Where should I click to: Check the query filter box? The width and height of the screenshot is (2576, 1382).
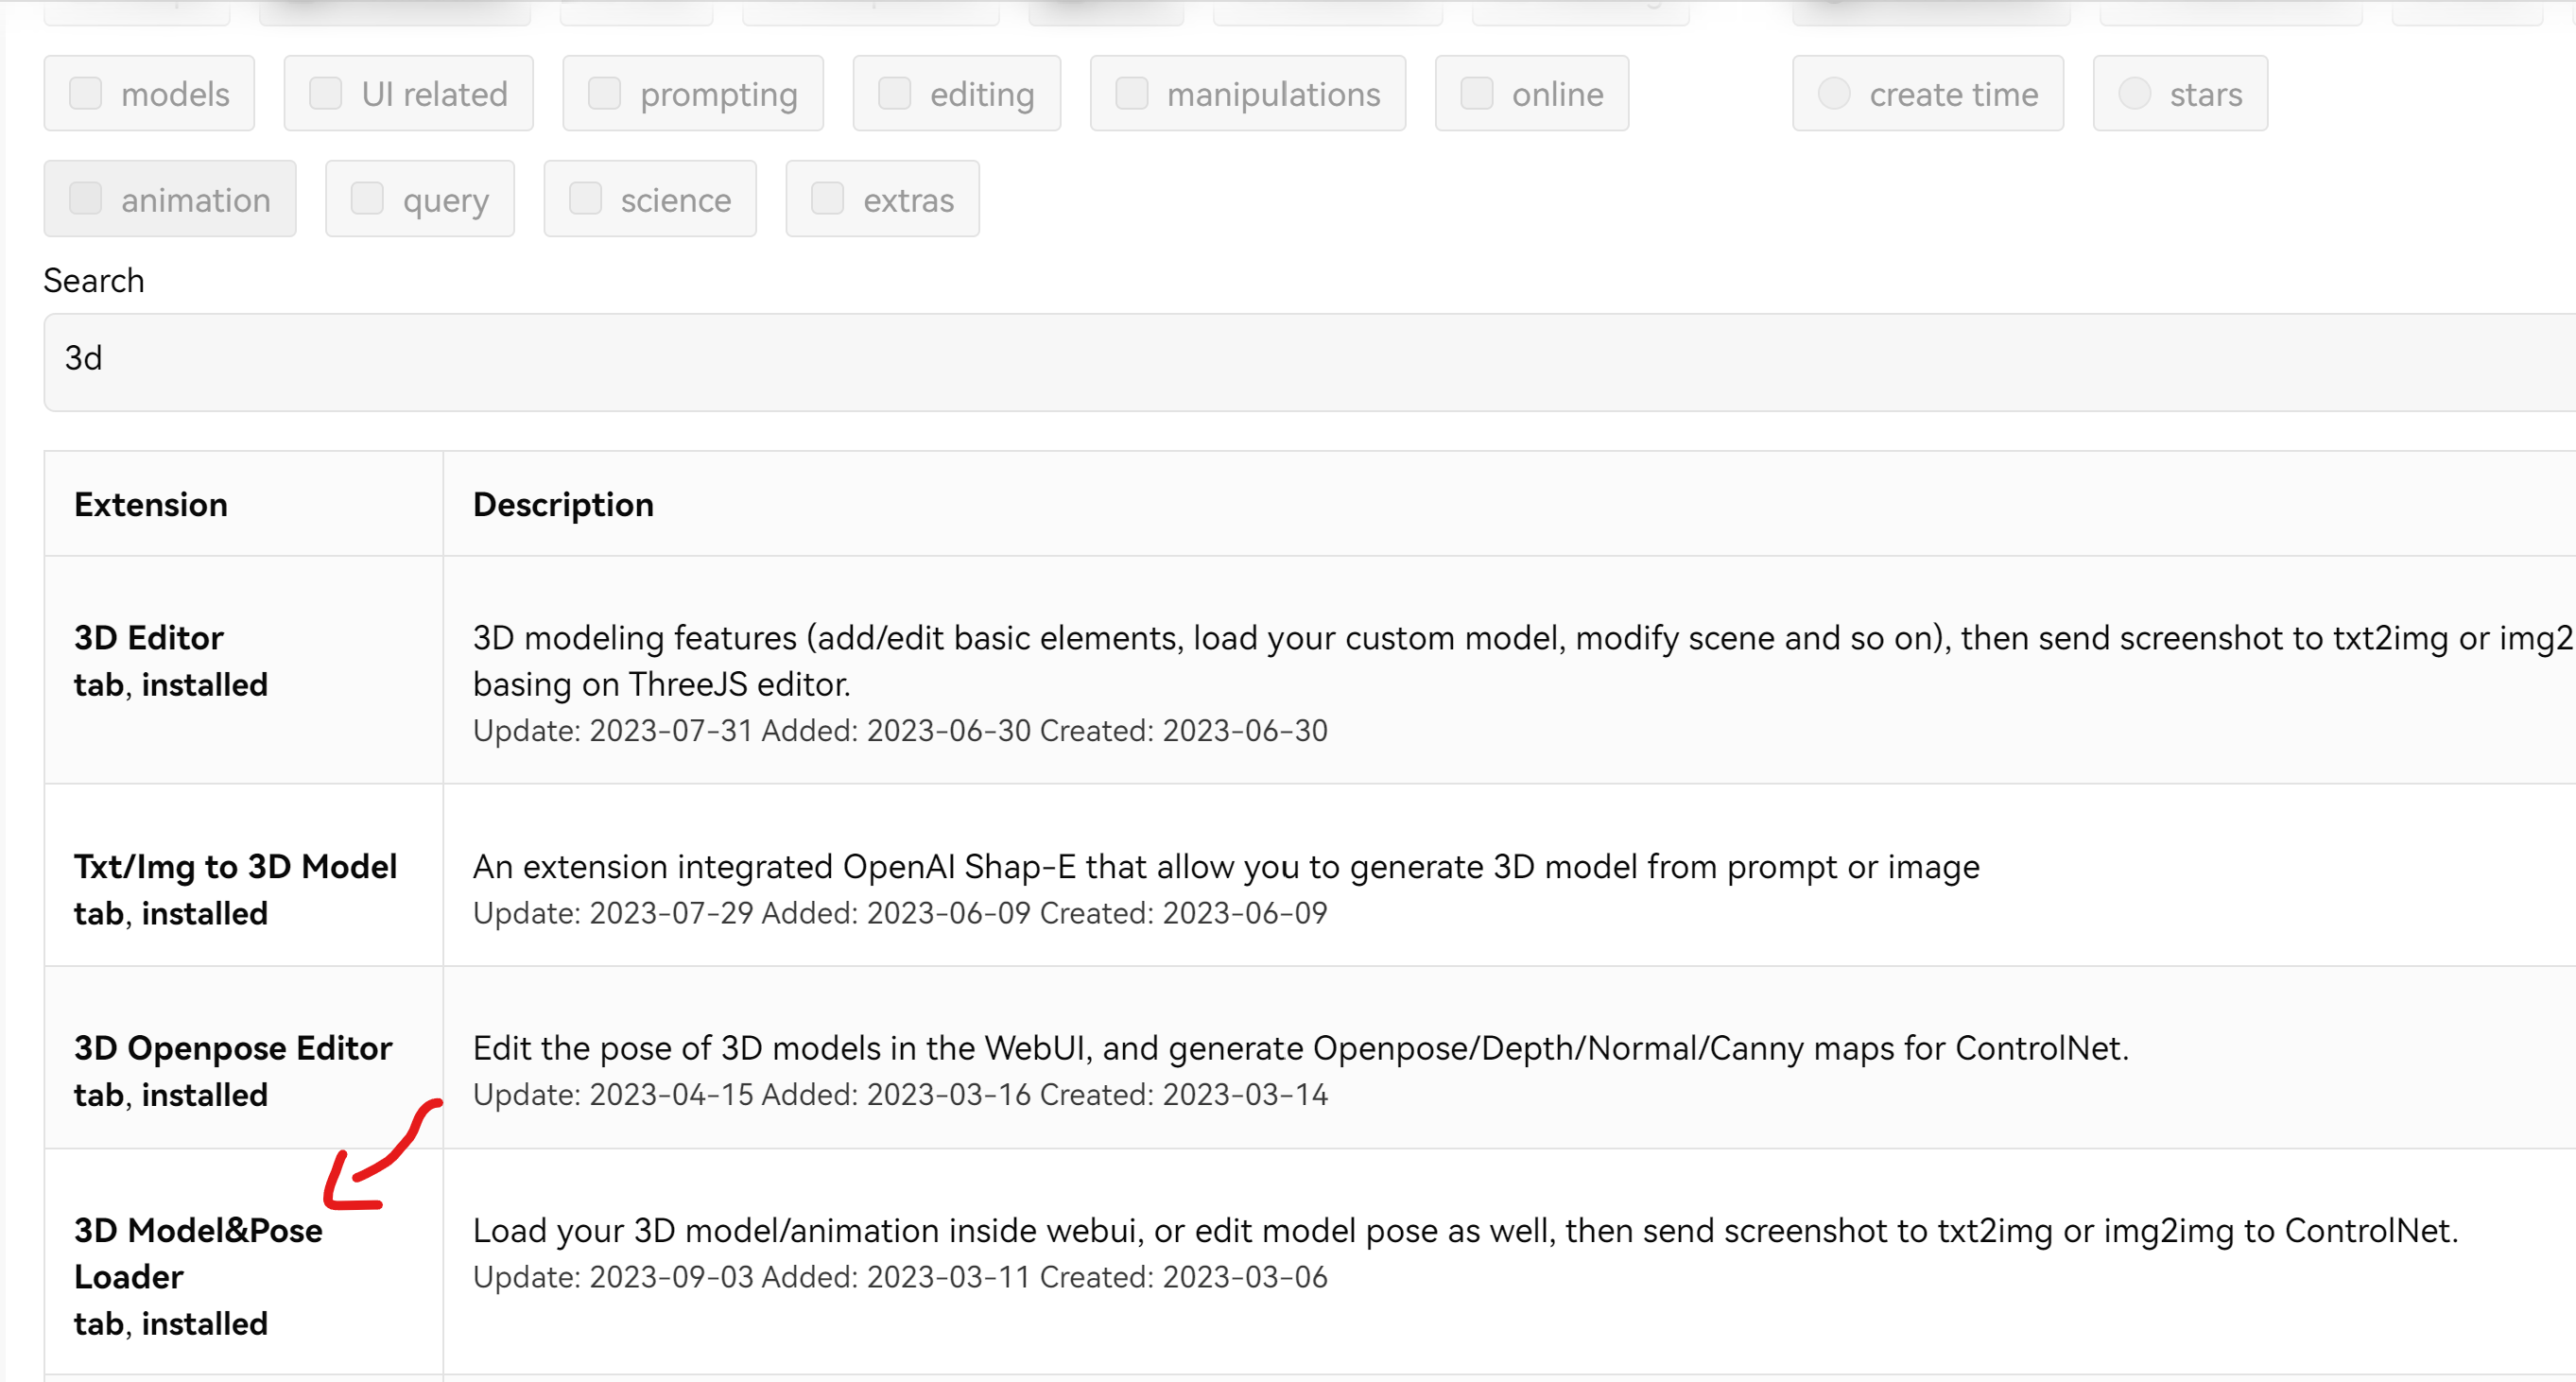368,199
